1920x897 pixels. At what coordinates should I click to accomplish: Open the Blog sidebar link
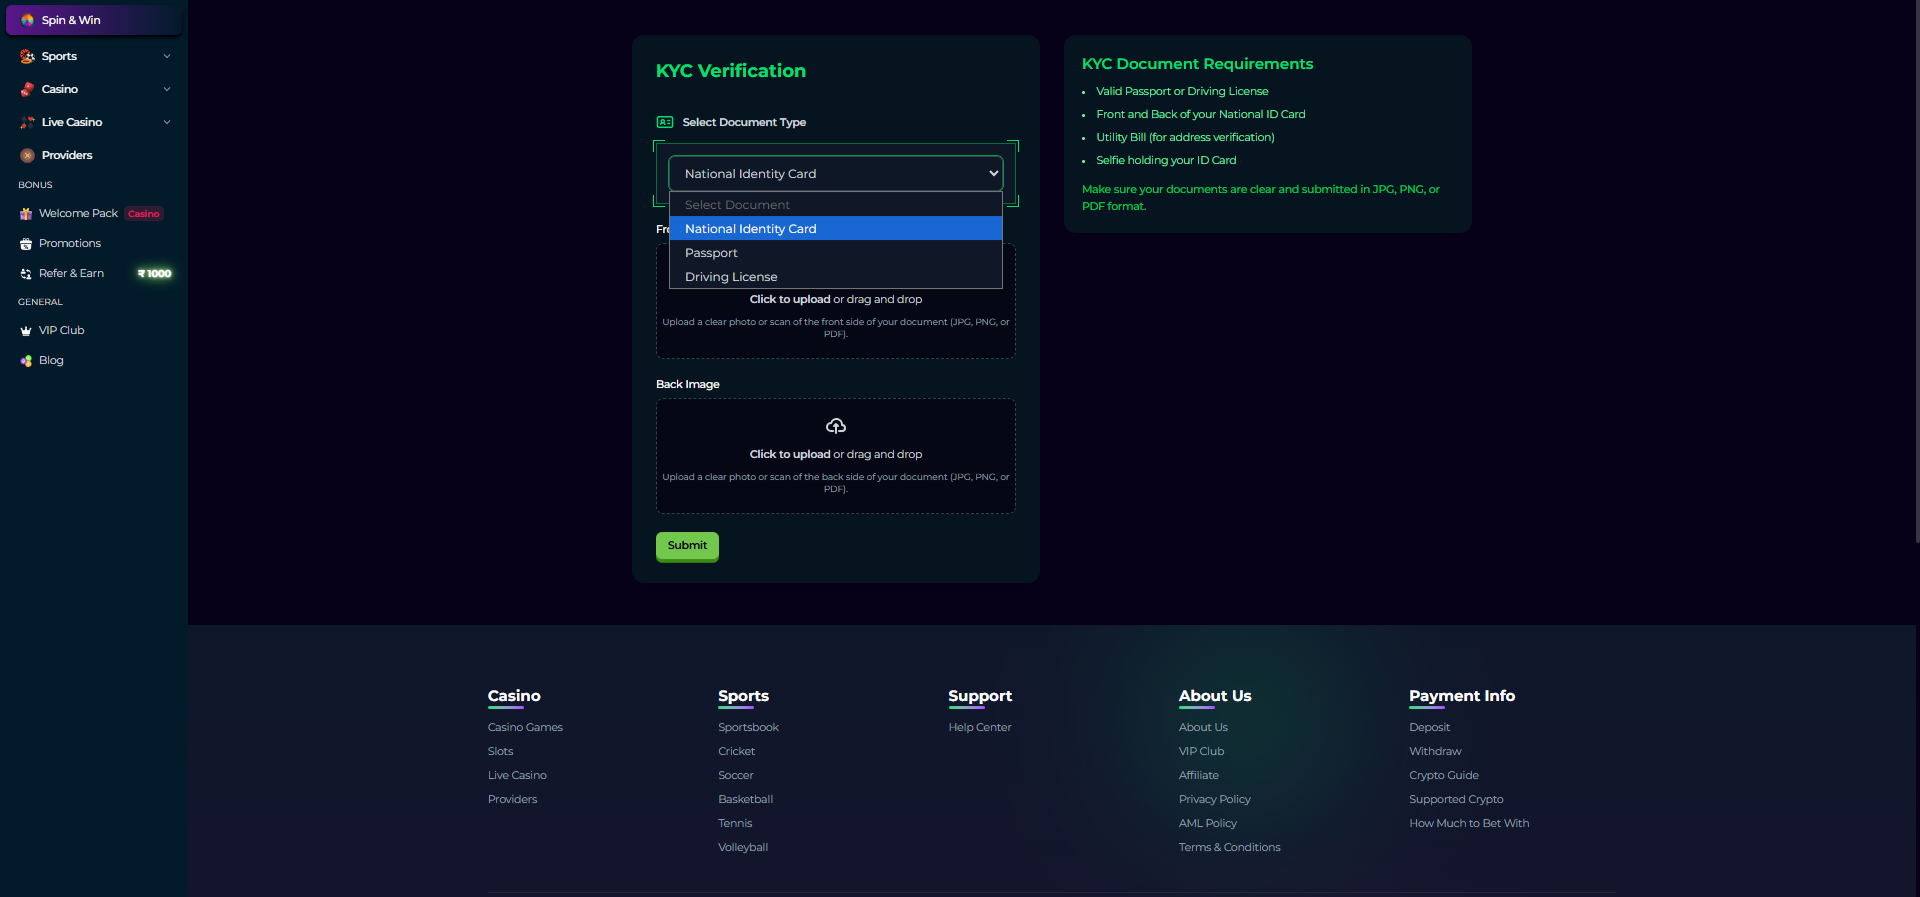[x=51, y=361]
